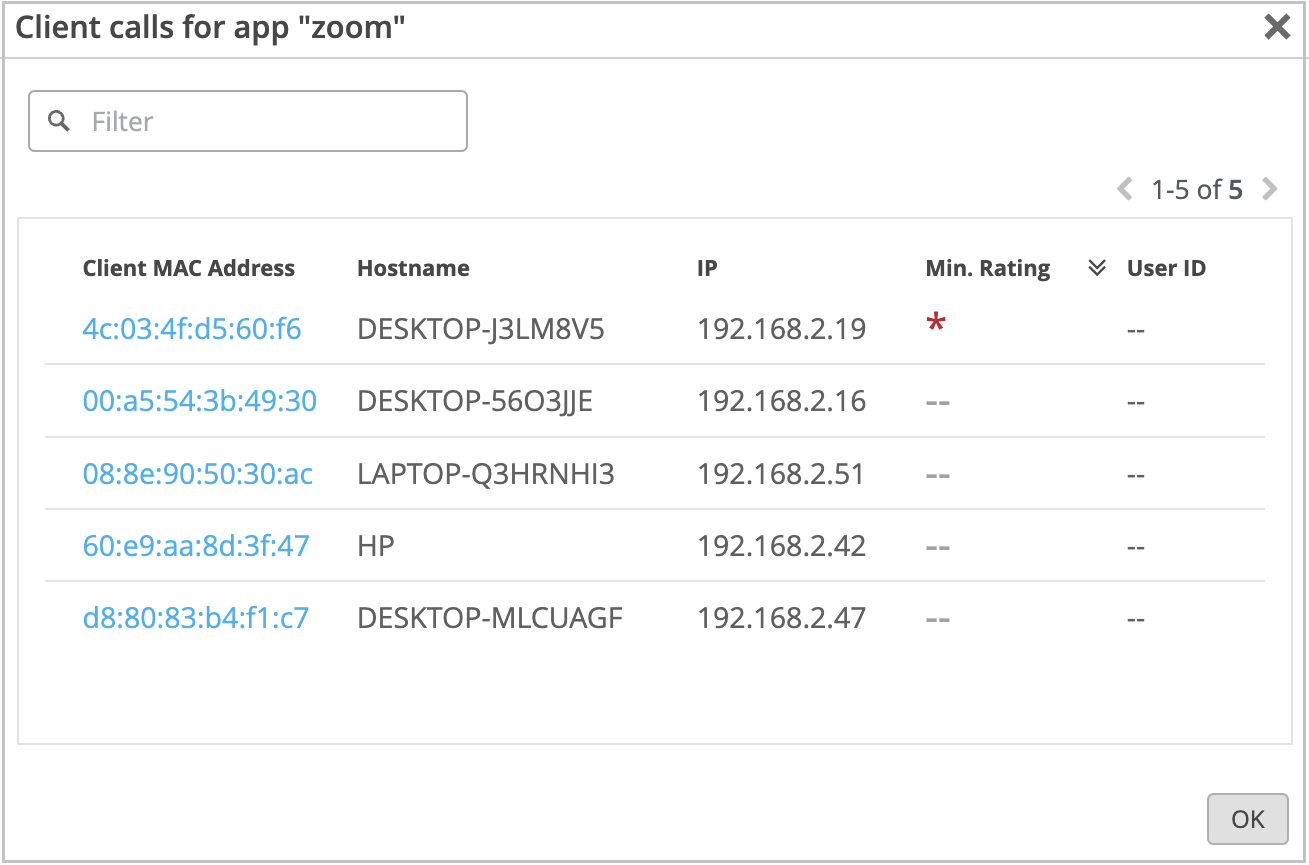The width and height of the screenshot is (1309, 865).
Task: Open MAC address 00:a5:54:3b:49:30
Action: point(199,401)
